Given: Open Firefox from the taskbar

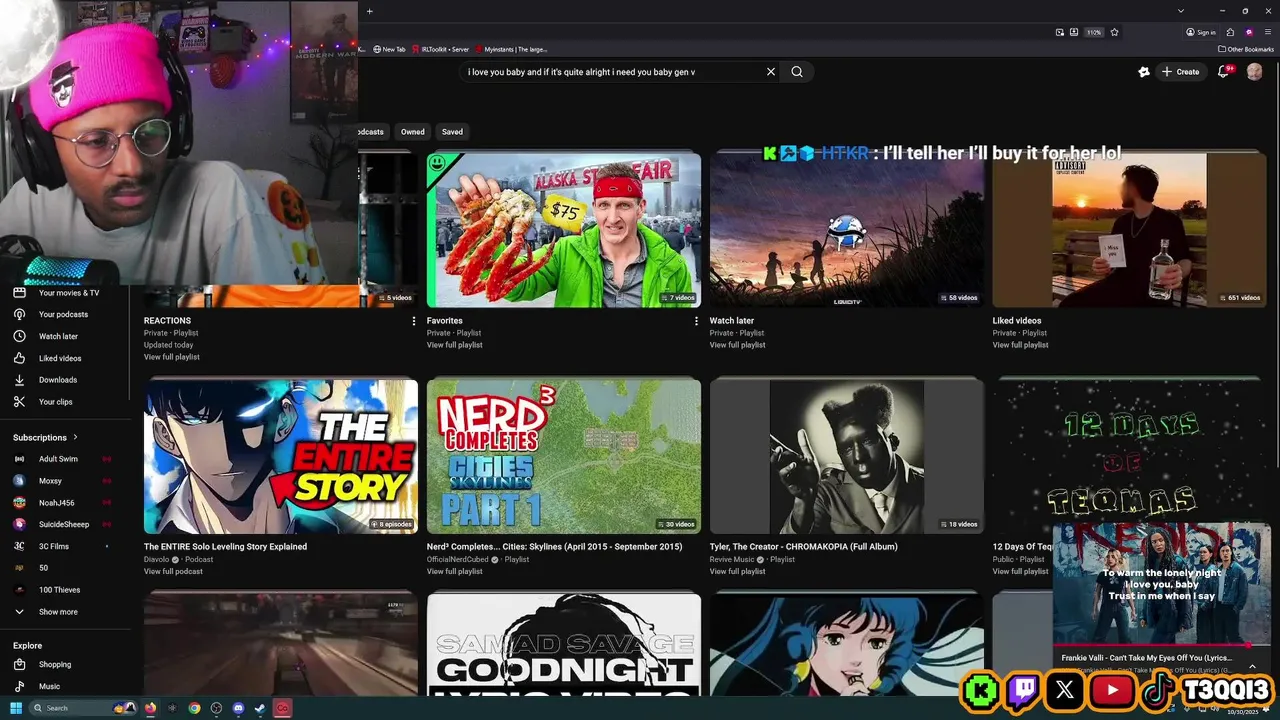Looking at the screenshot, I should pos(151,708).
